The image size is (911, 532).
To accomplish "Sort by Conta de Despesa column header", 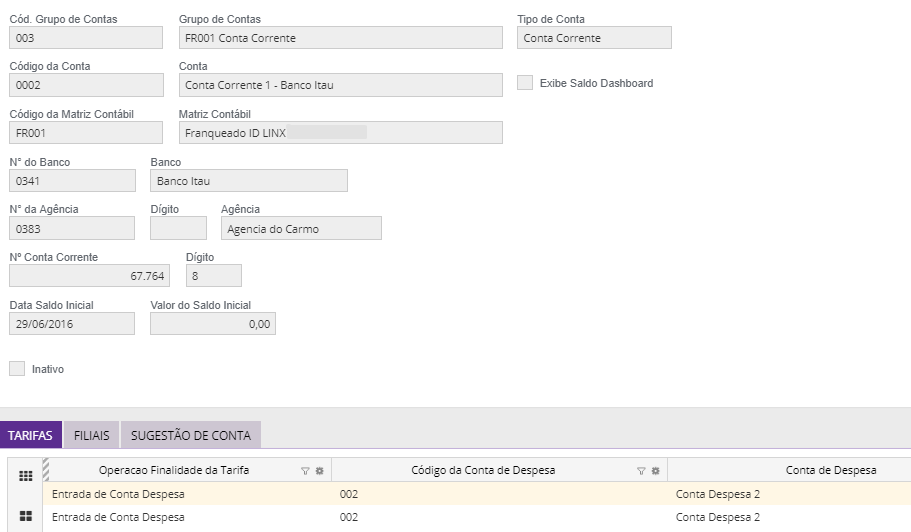I will 830,470.
